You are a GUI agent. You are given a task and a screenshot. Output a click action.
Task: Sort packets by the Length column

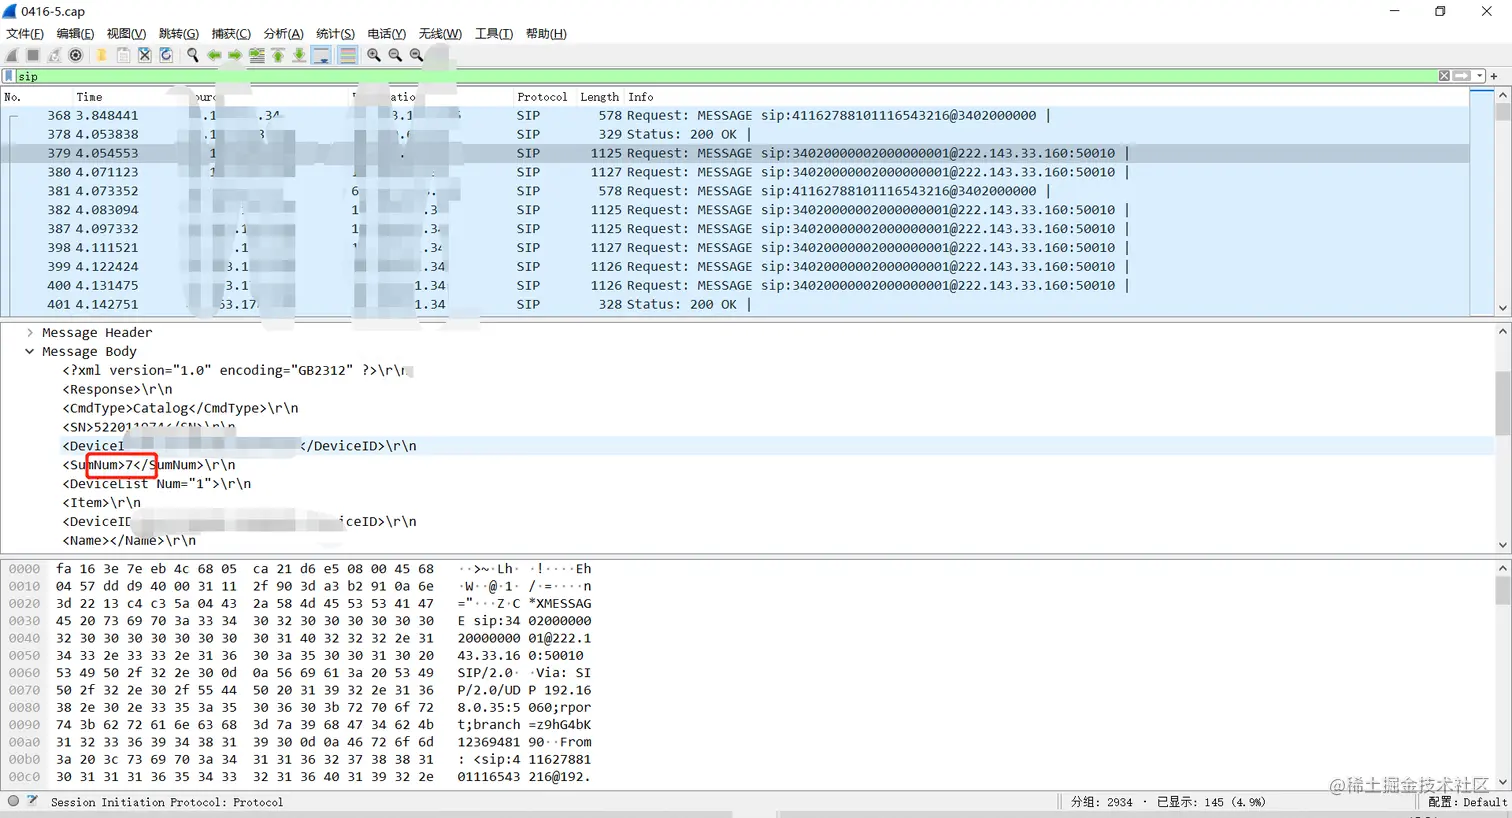599,97
